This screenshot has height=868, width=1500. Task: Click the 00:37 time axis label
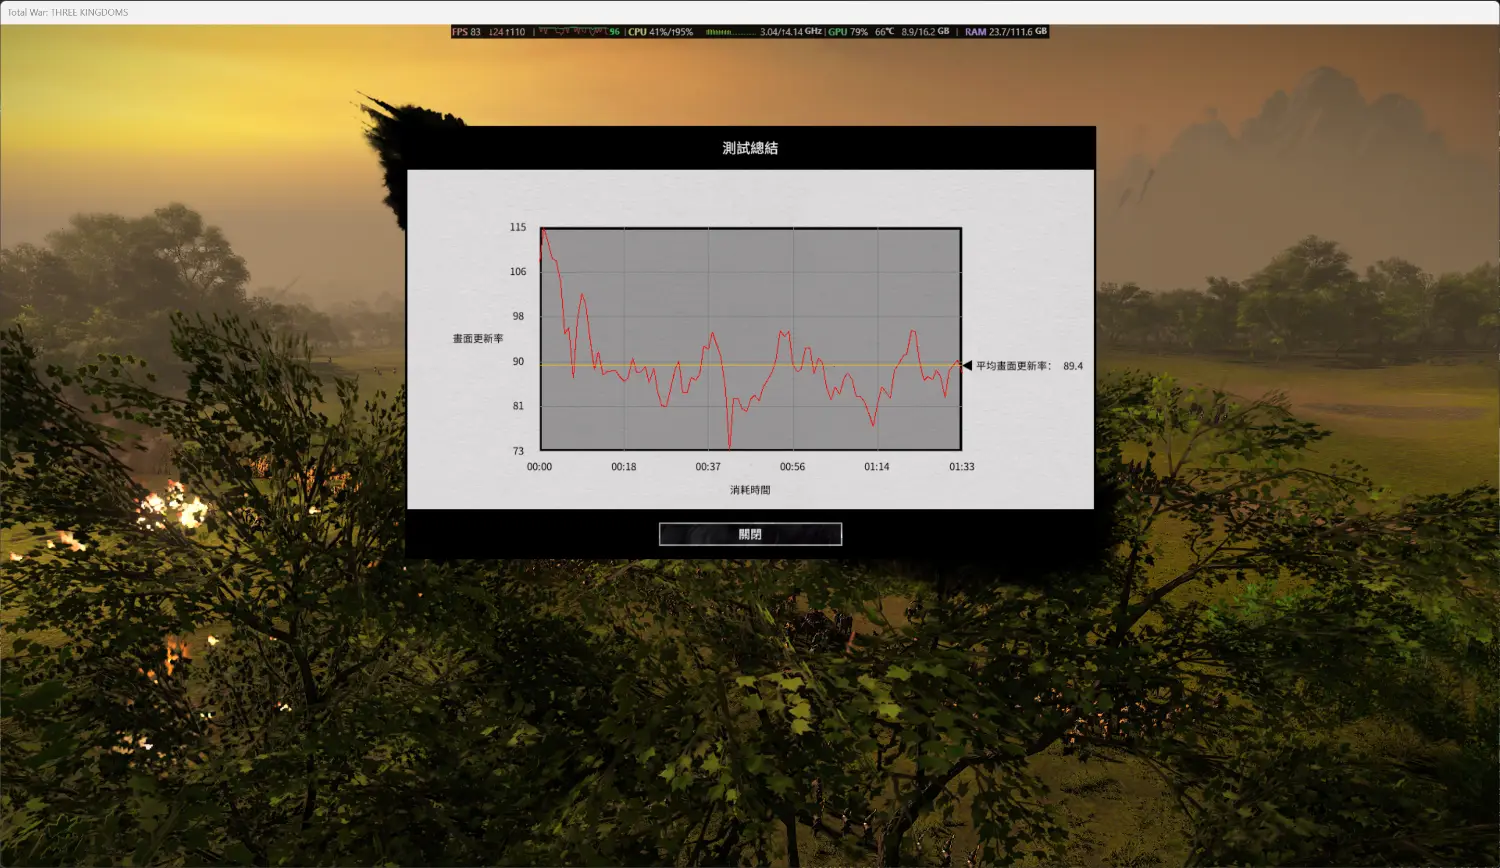(708, 467)
